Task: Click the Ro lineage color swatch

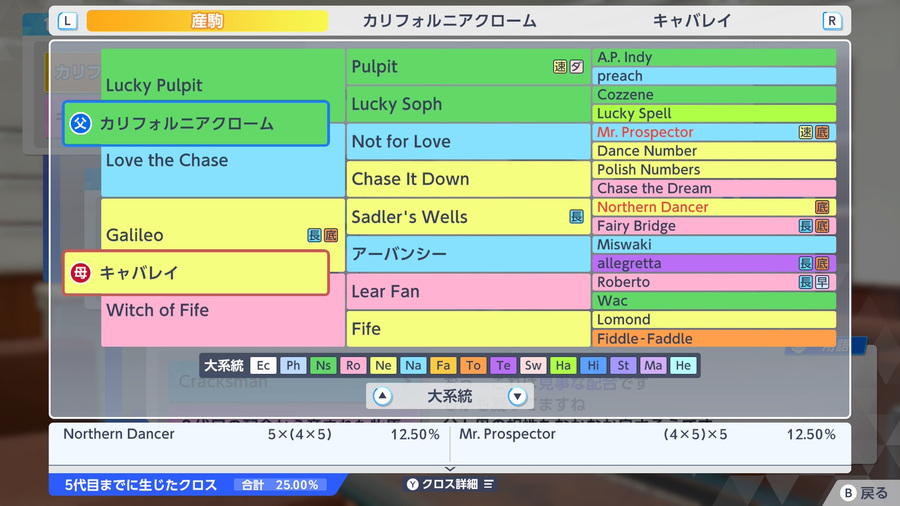Action: (353, 365)
